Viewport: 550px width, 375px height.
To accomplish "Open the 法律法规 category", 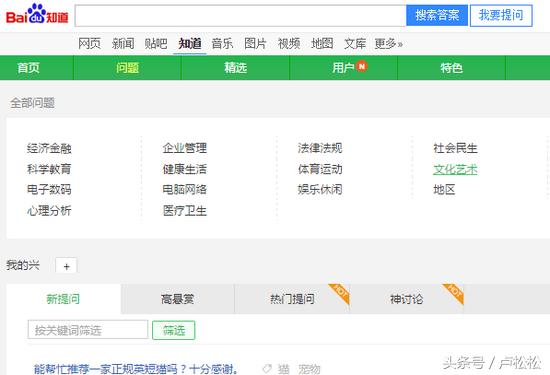I will click(320, 148).
